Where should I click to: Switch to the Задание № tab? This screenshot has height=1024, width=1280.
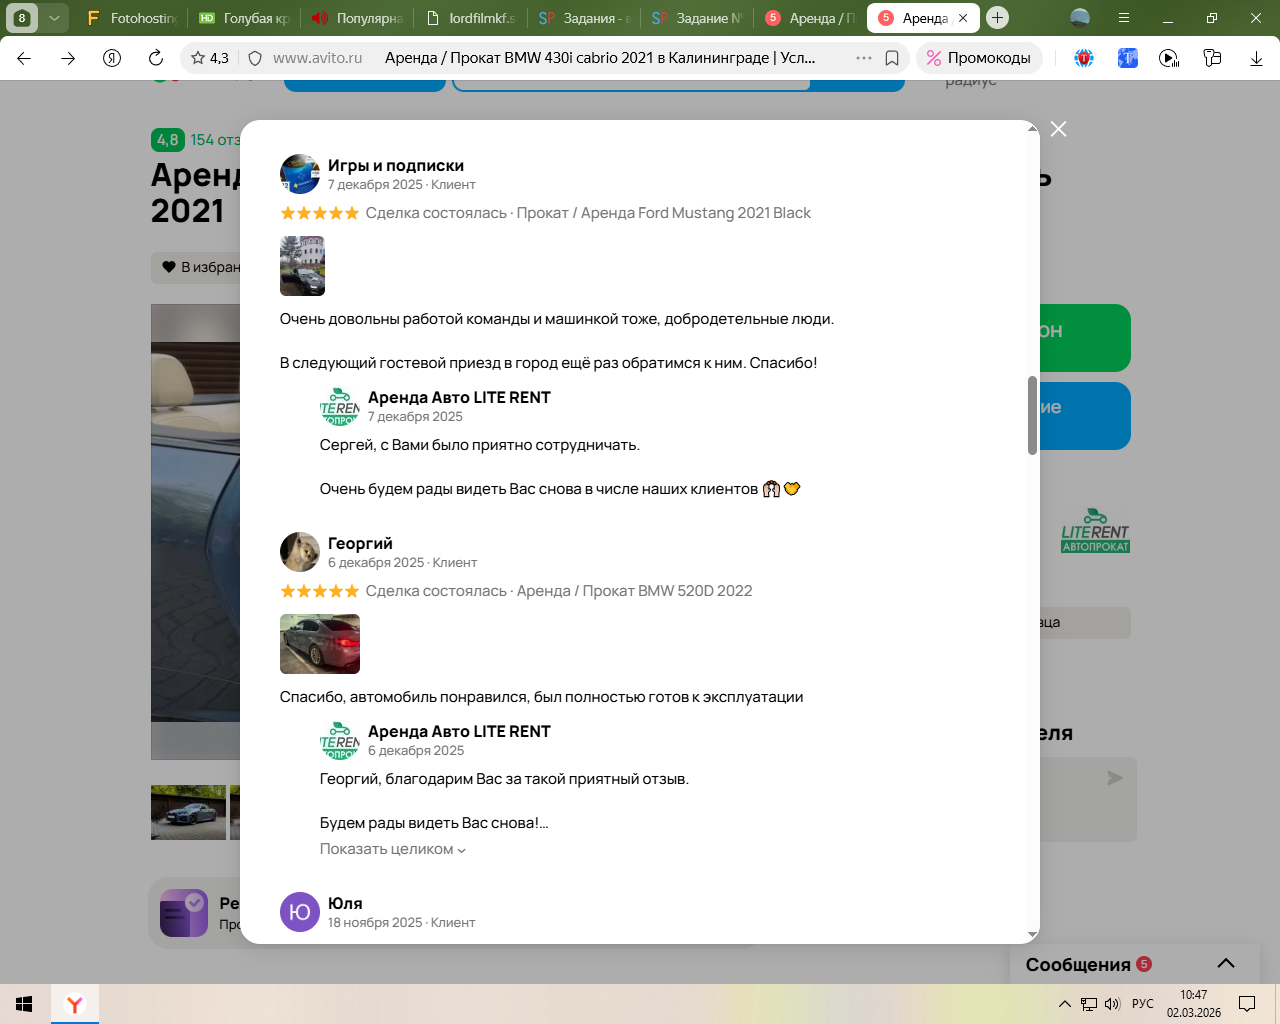click(x=696, y=18)
